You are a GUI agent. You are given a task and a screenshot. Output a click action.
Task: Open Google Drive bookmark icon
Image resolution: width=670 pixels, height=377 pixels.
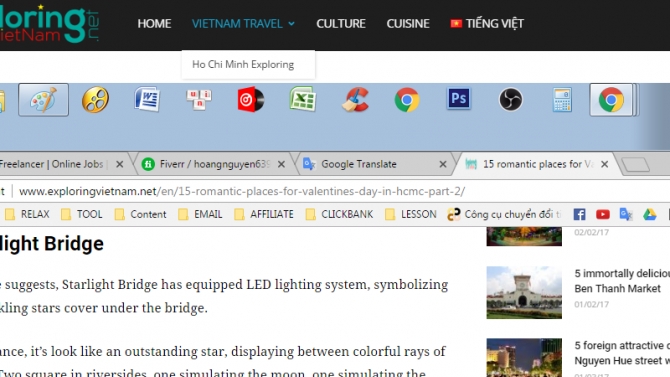click(x=649, y=214)
